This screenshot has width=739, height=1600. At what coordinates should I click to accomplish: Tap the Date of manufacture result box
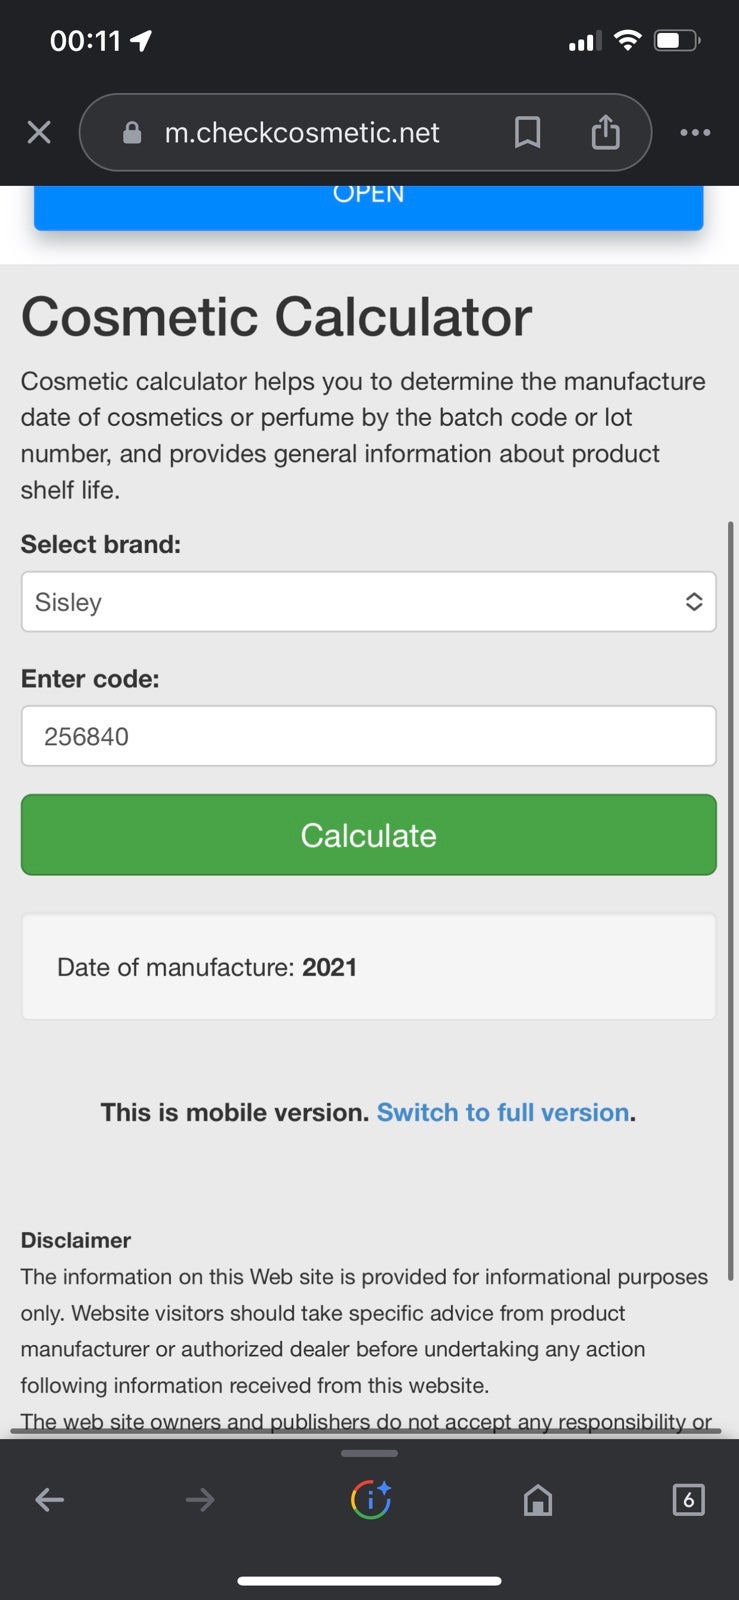pyautogui.click(x=369, y=967)
